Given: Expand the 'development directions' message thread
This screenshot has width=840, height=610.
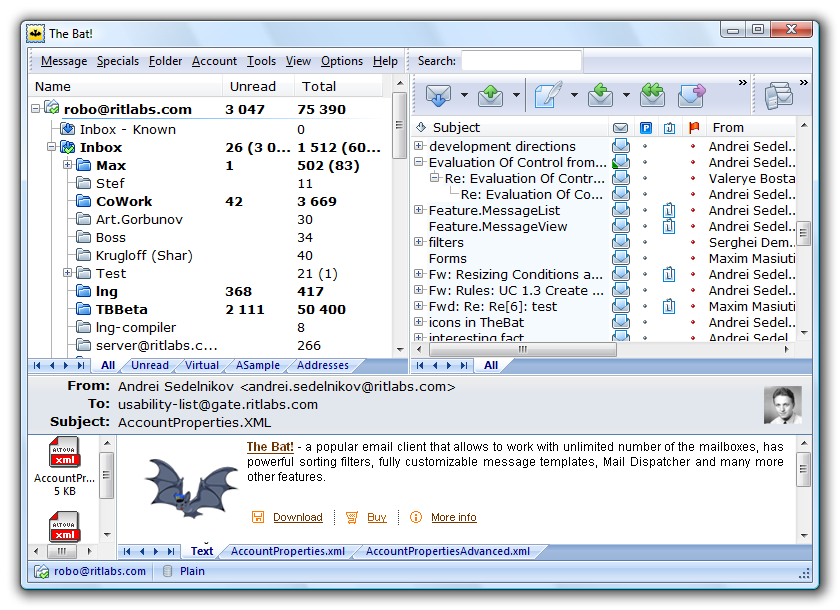Looking at the screenshot, I should 419,147.
